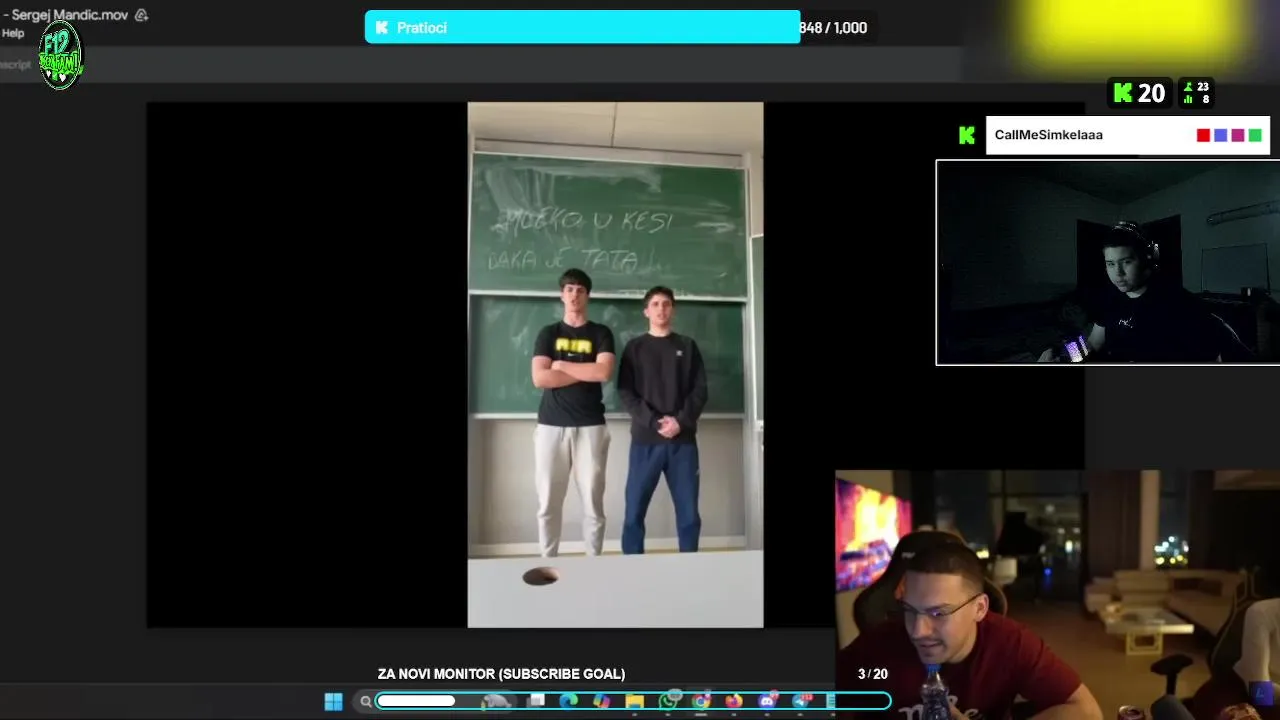Viewport: 1280px width, 720px height.
Task: Open the Help menu
Action: 13,33
